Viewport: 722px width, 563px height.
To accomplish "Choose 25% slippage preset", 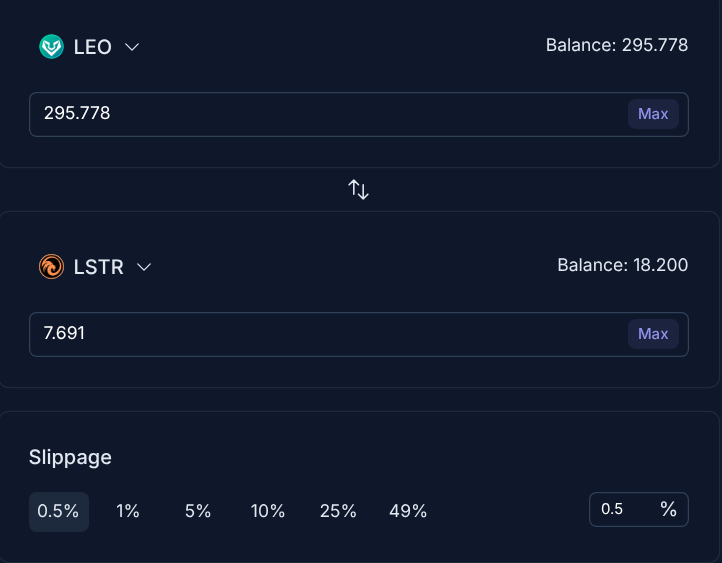I will pyautogui.click(x=338, y=511).
